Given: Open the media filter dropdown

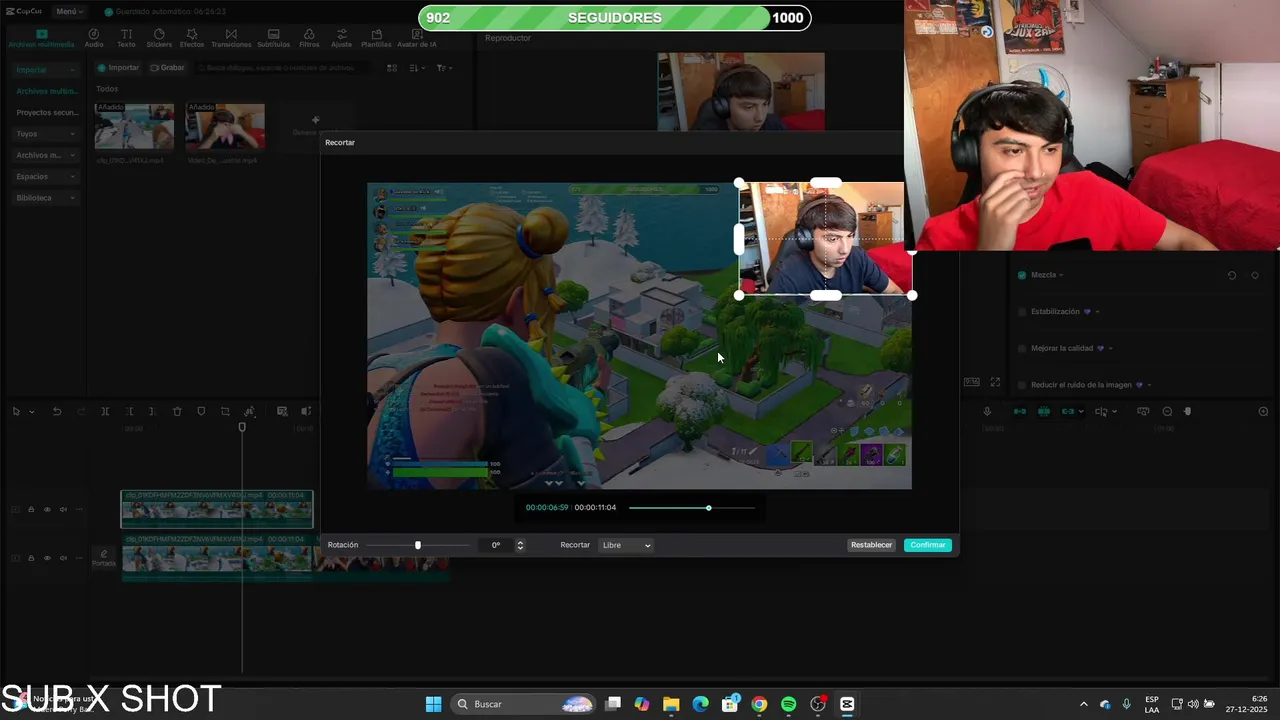Looking at the screenshot, I should pyautogui.click(x=444, y=68).
